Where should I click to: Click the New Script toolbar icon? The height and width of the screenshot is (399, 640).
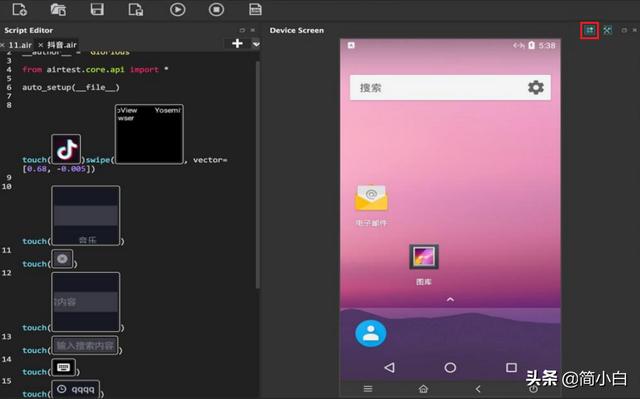pos(20,9)
